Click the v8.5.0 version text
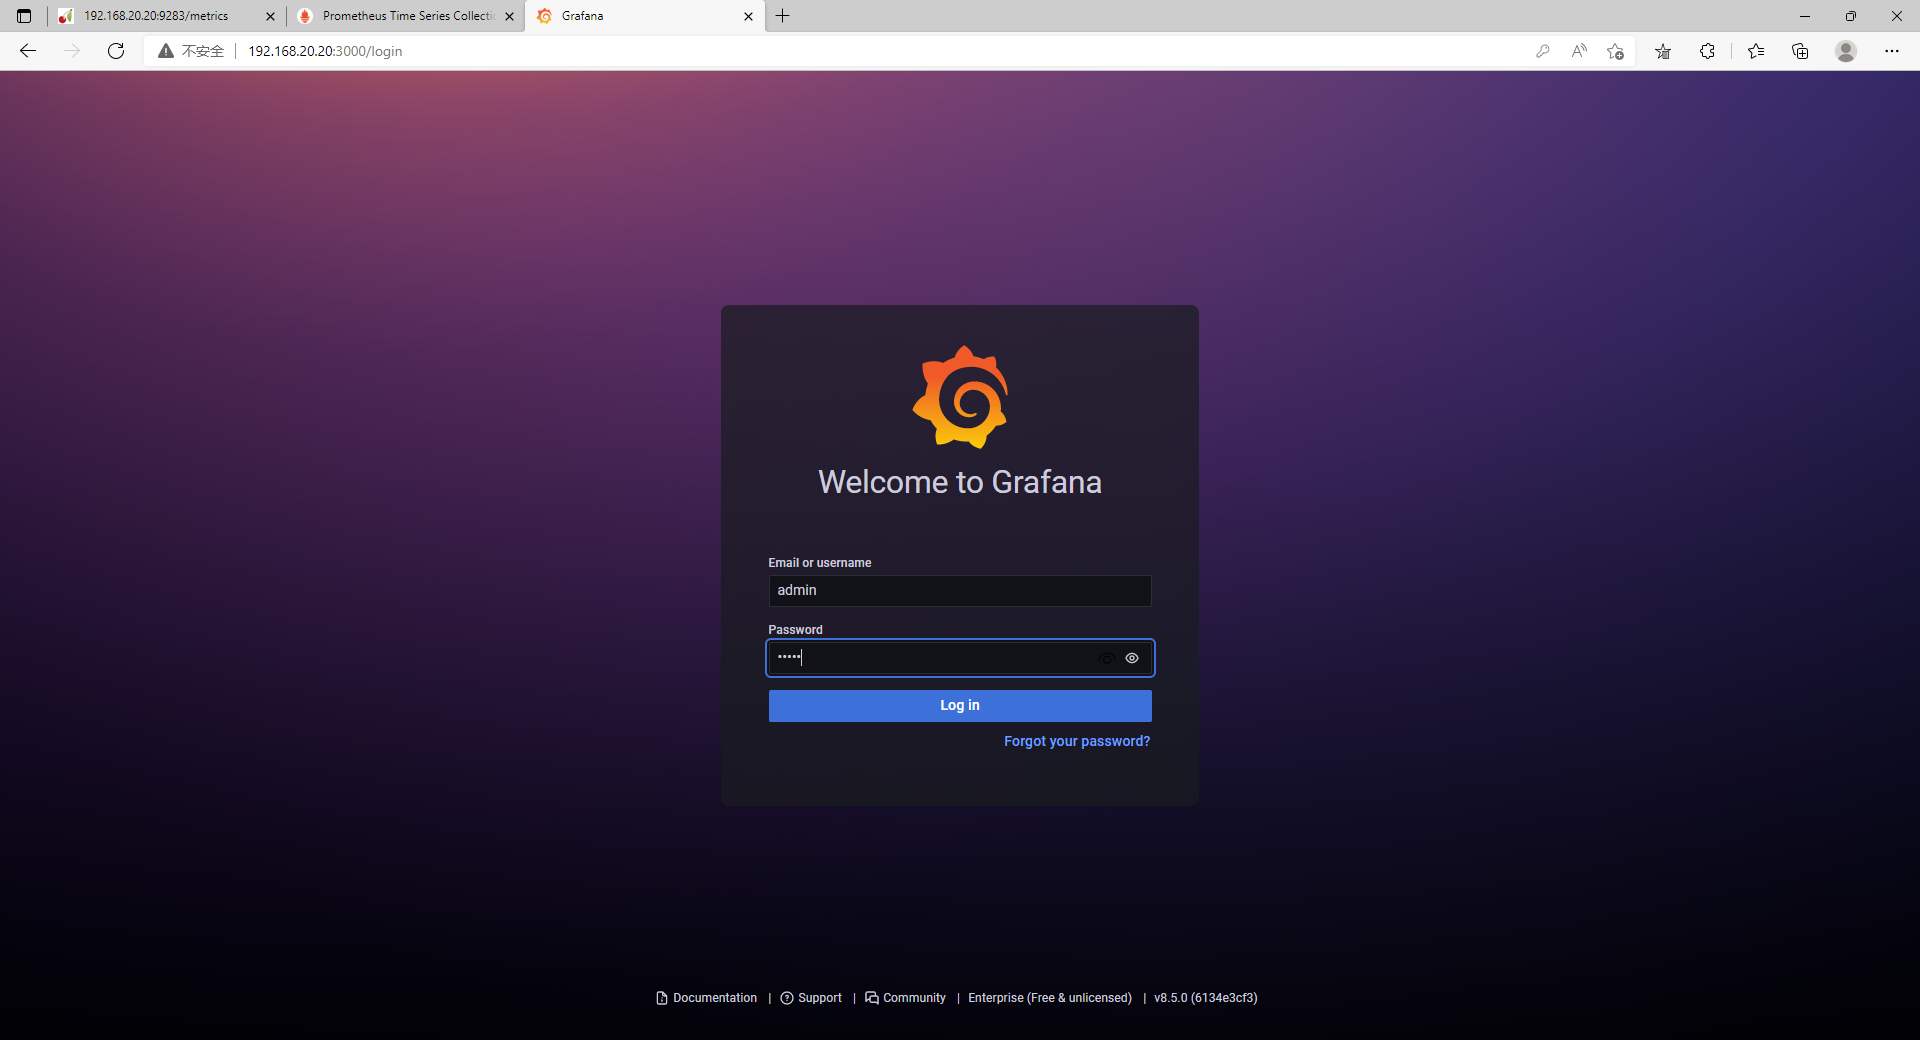Viewport: 1920px width, 1040px height. [1206, 998]
